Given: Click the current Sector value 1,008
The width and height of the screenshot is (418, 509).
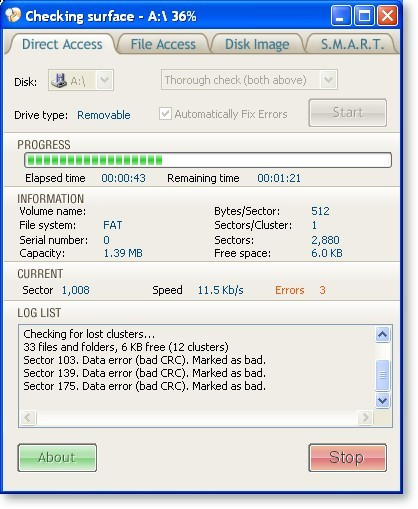Looking at the screenshot, I should 76,290.
